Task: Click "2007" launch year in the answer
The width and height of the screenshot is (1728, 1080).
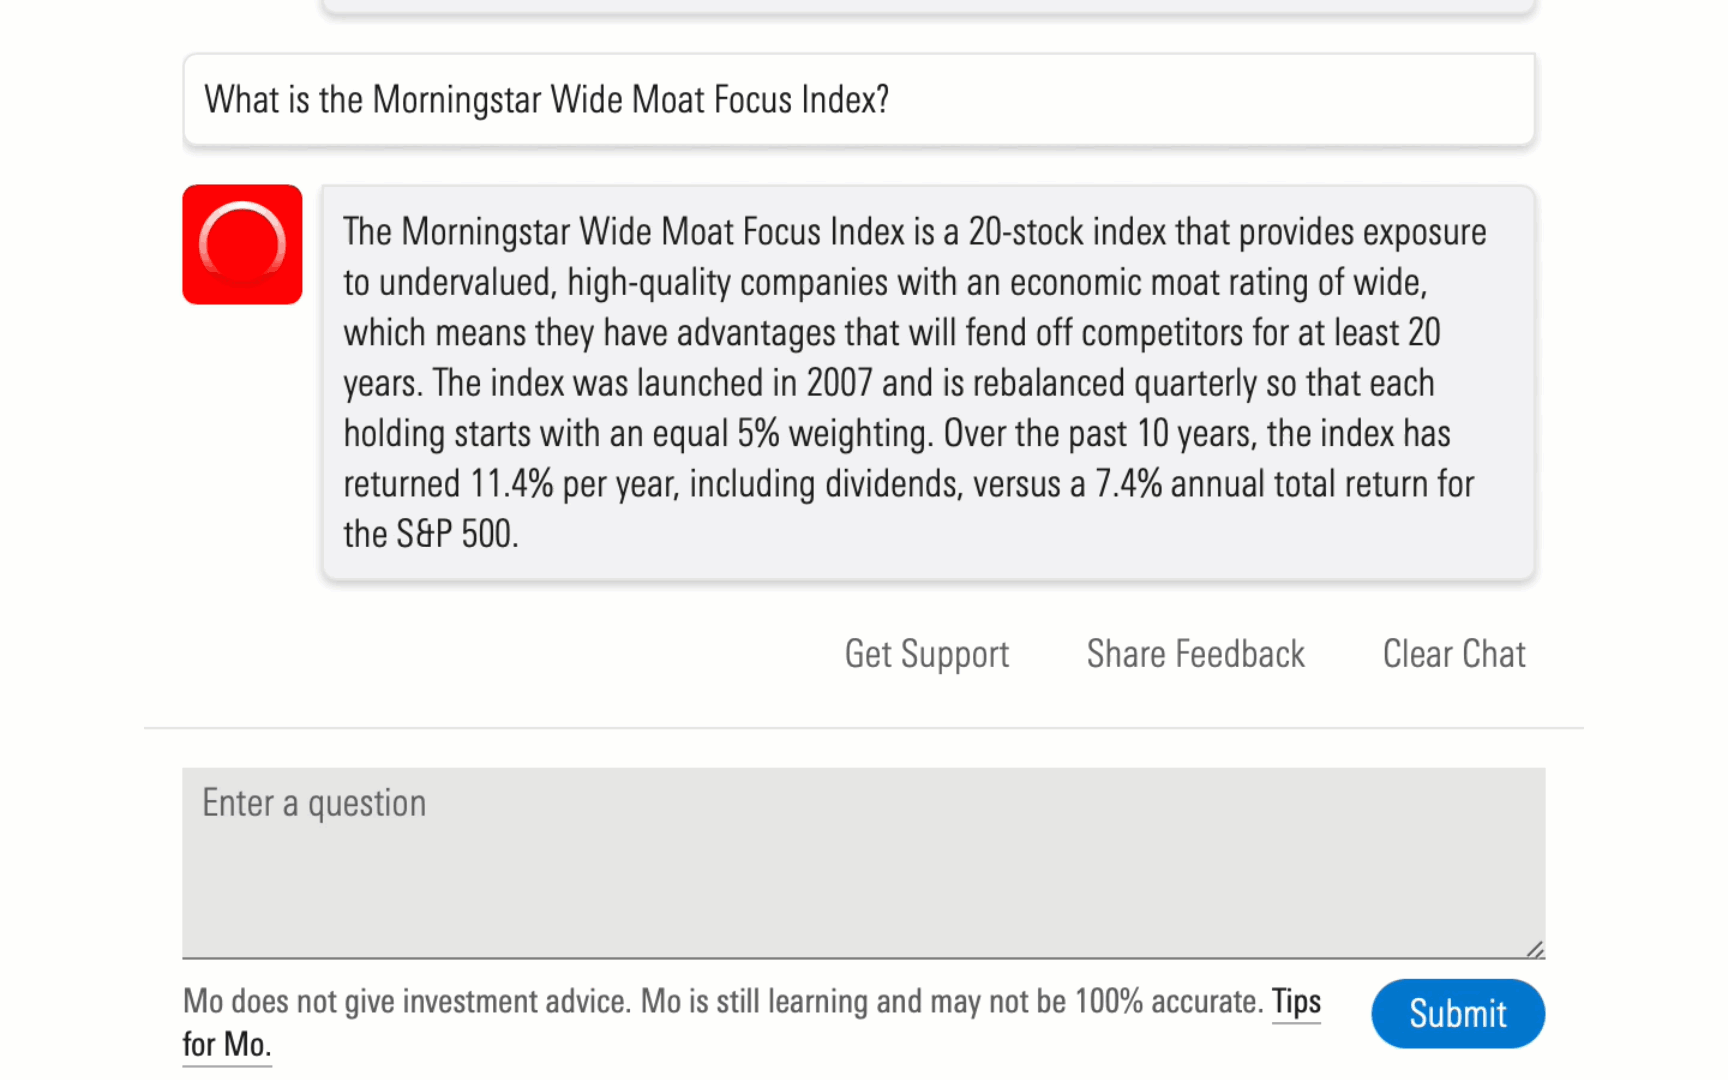Action: coord(839,383)
